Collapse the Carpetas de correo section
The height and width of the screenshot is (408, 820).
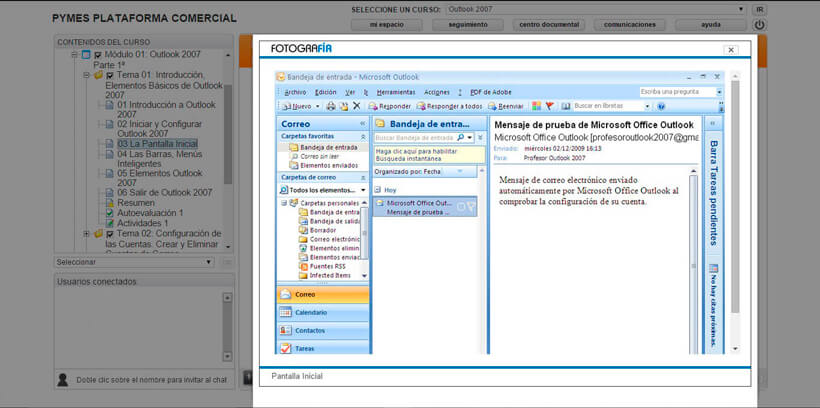363,177
